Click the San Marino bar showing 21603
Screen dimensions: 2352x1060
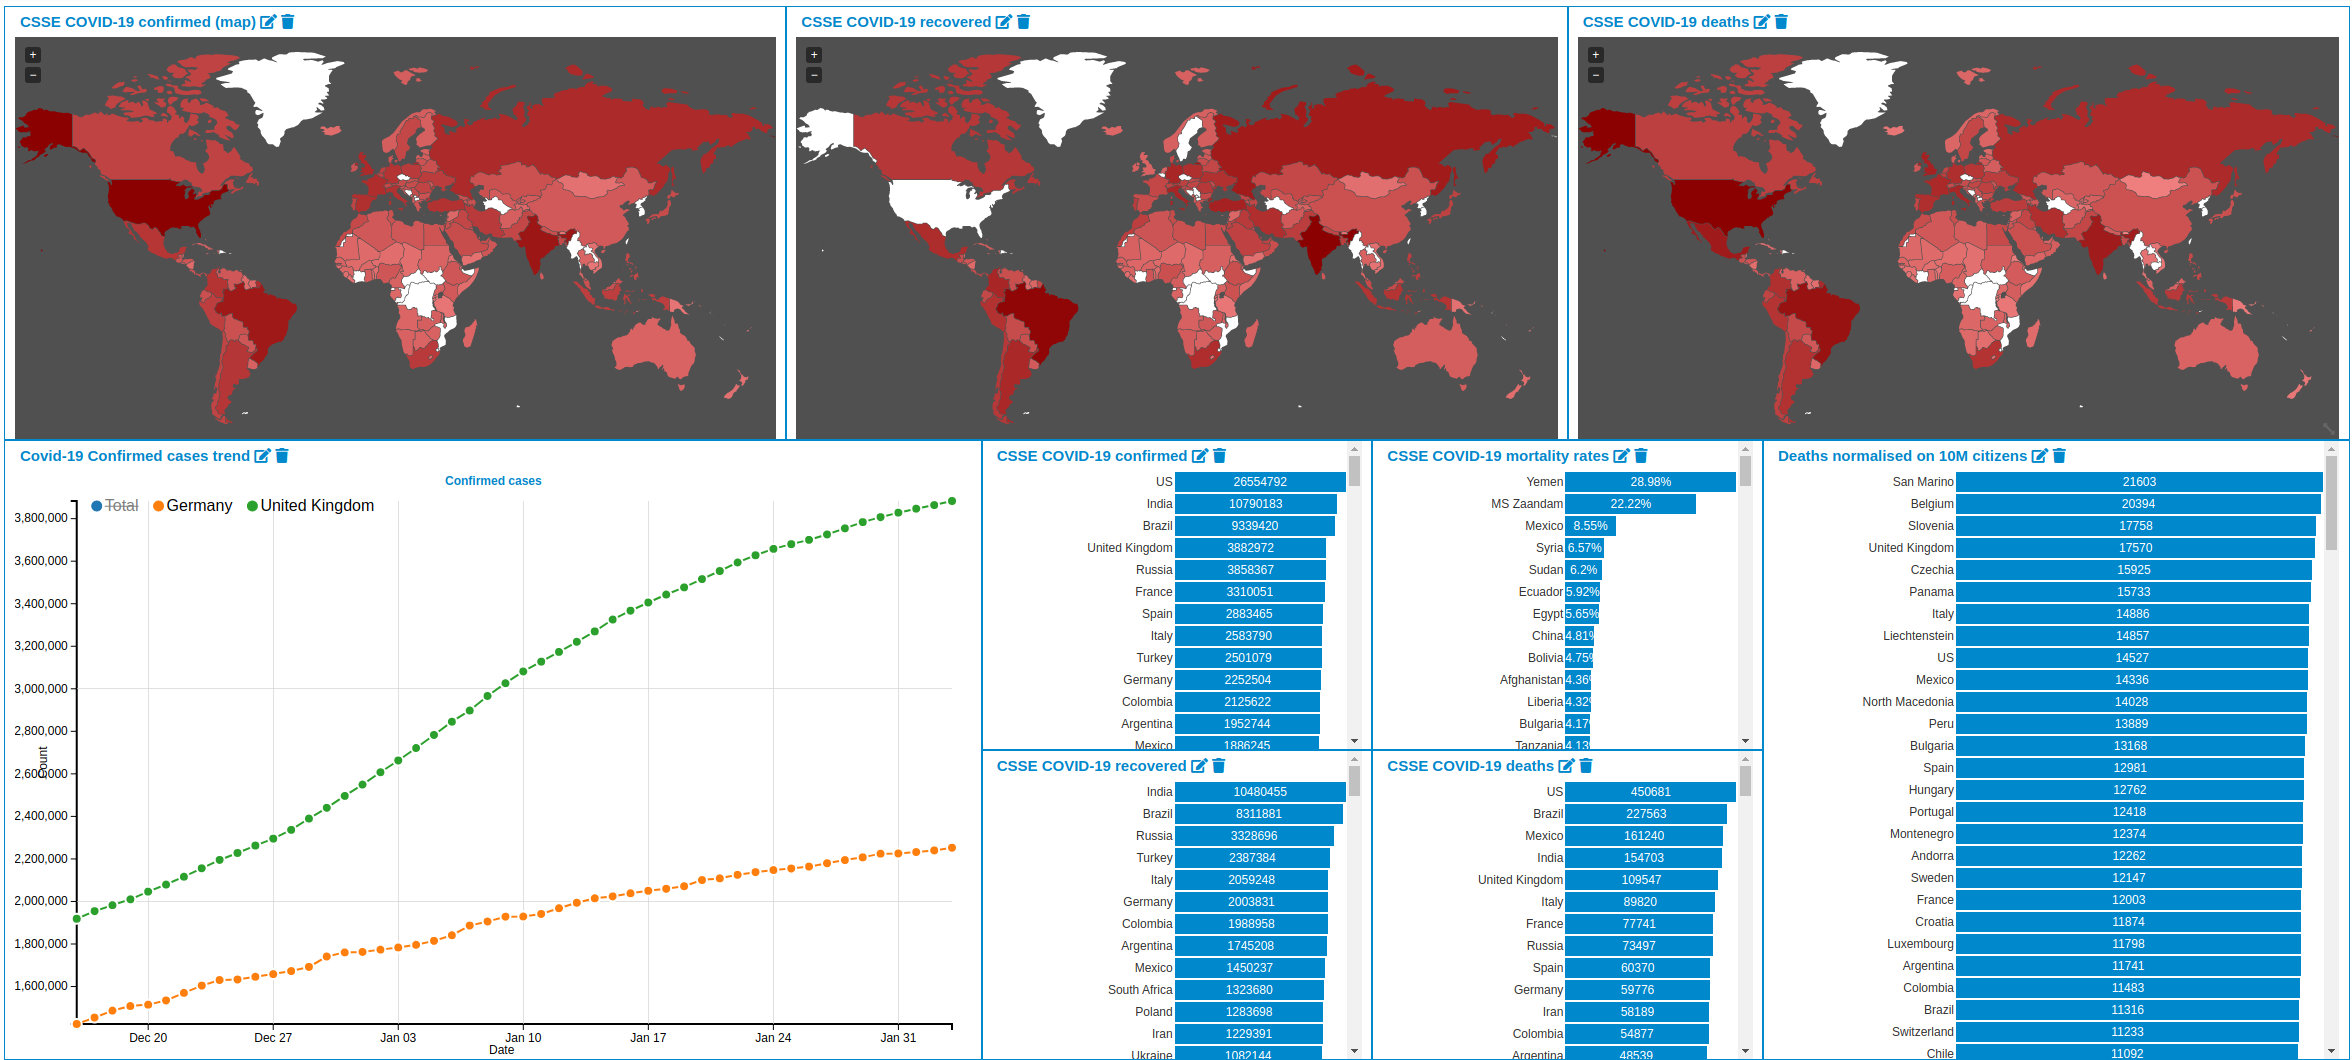(2138, 482)
